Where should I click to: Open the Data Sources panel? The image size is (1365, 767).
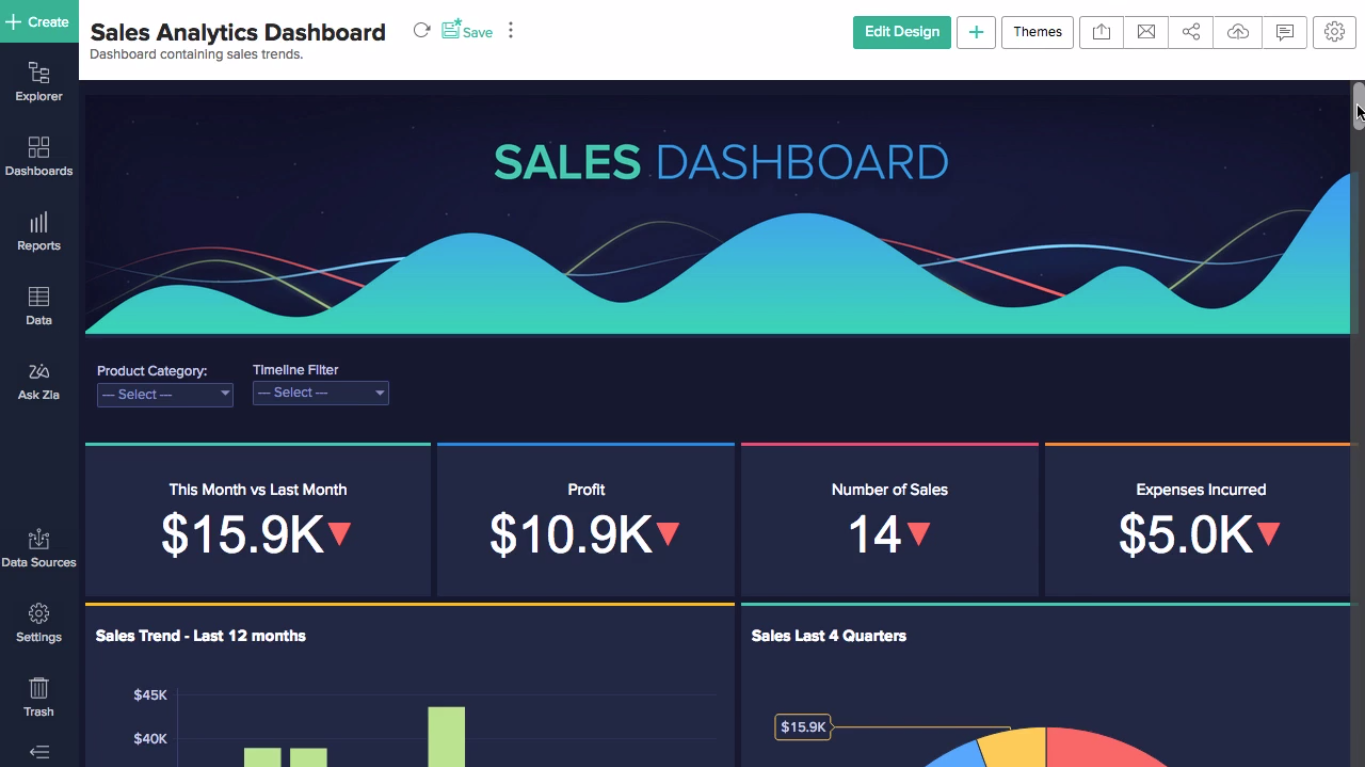[38, 546]
